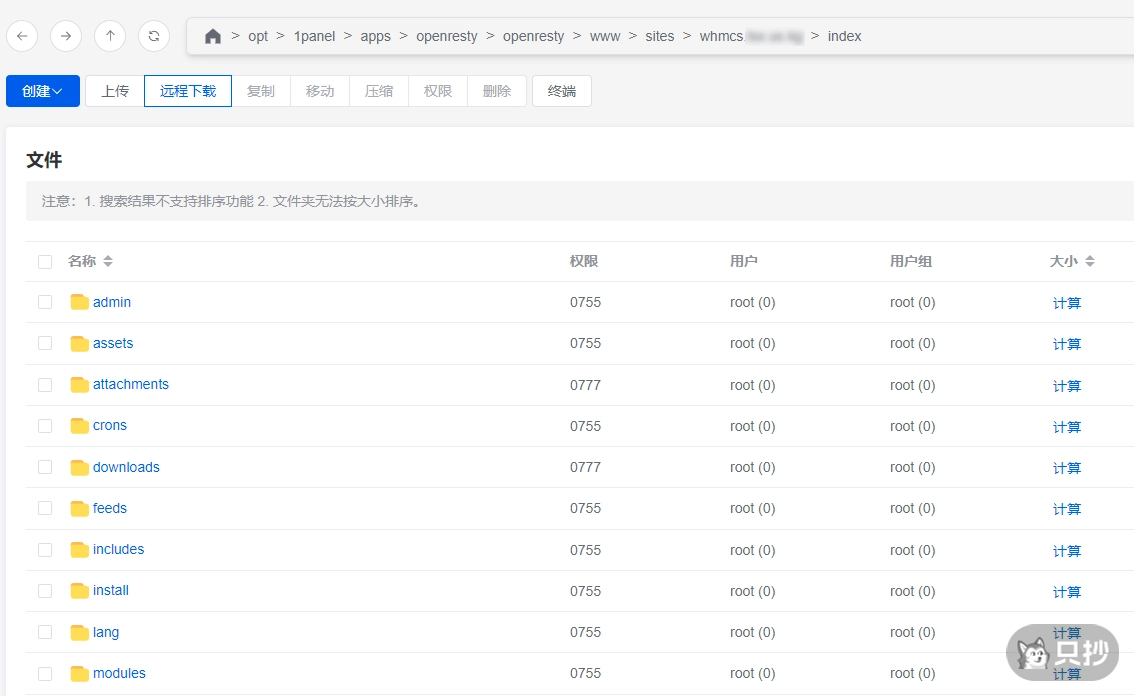The height and width of the screenshot is (696, 1134).
Task: Click the back navigation arrow icon
Action: 22,36
